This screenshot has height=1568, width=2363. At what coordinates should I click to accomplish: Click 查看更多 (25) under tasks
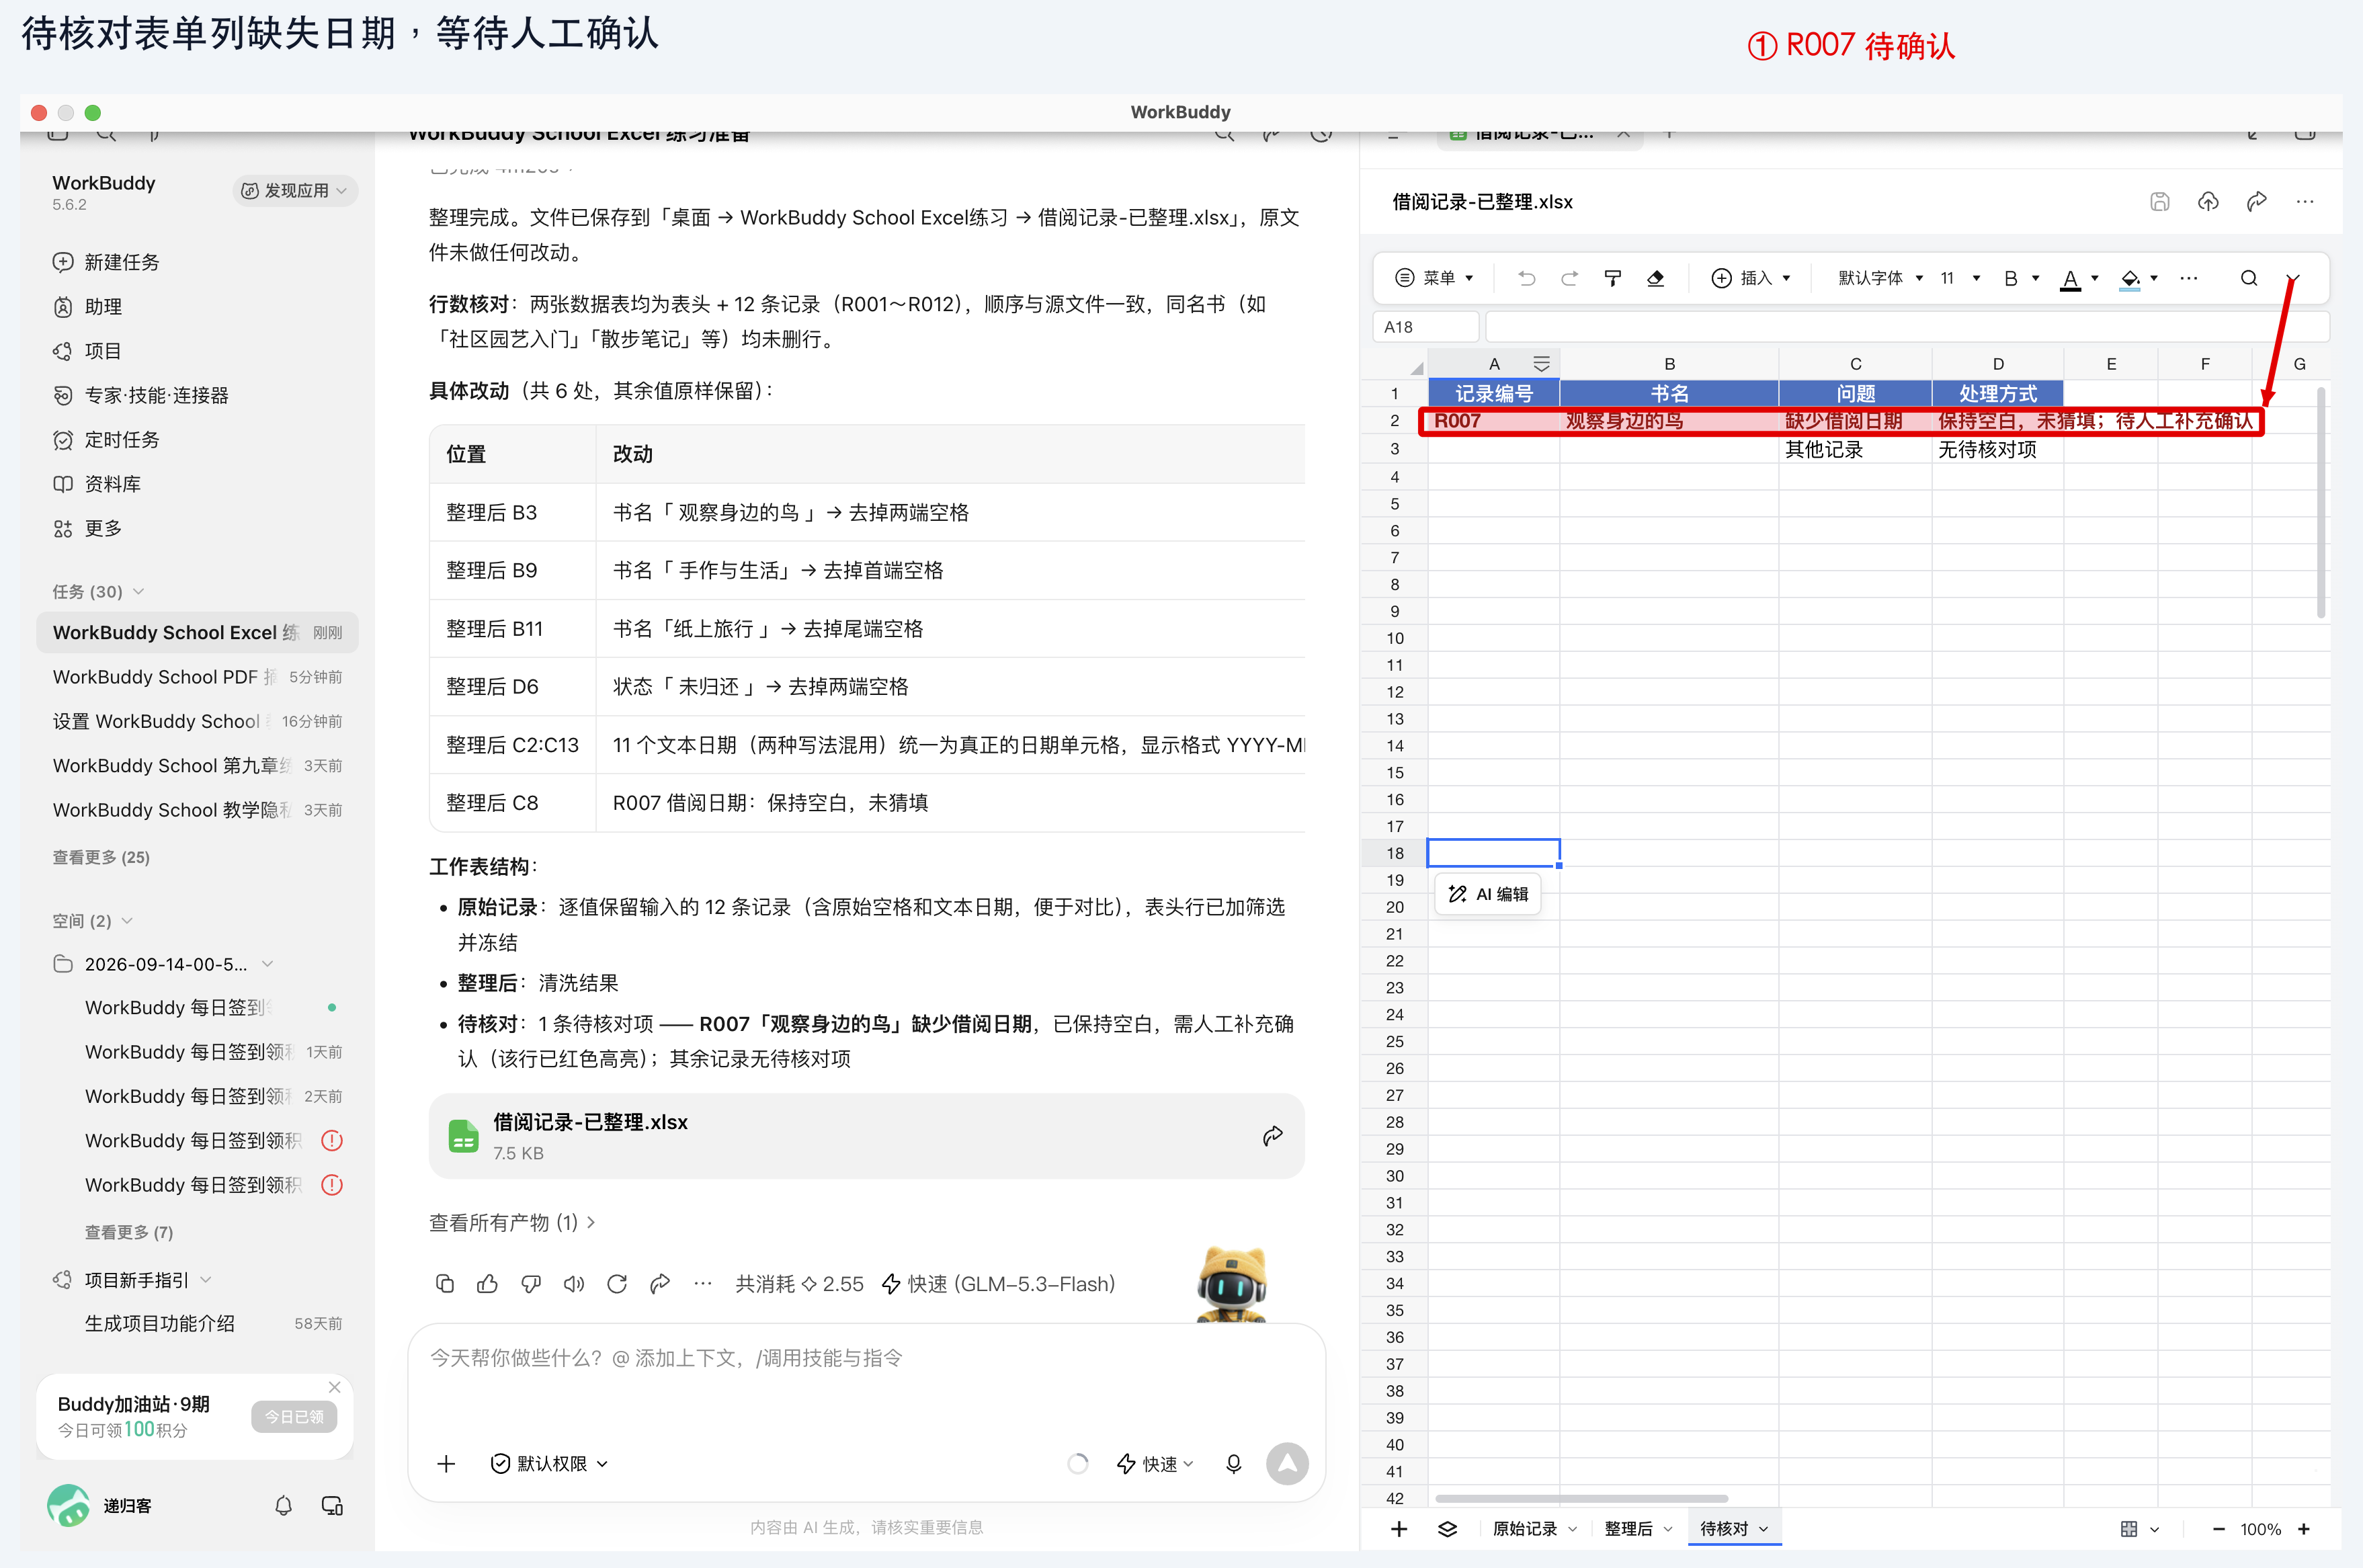point(101,857)
